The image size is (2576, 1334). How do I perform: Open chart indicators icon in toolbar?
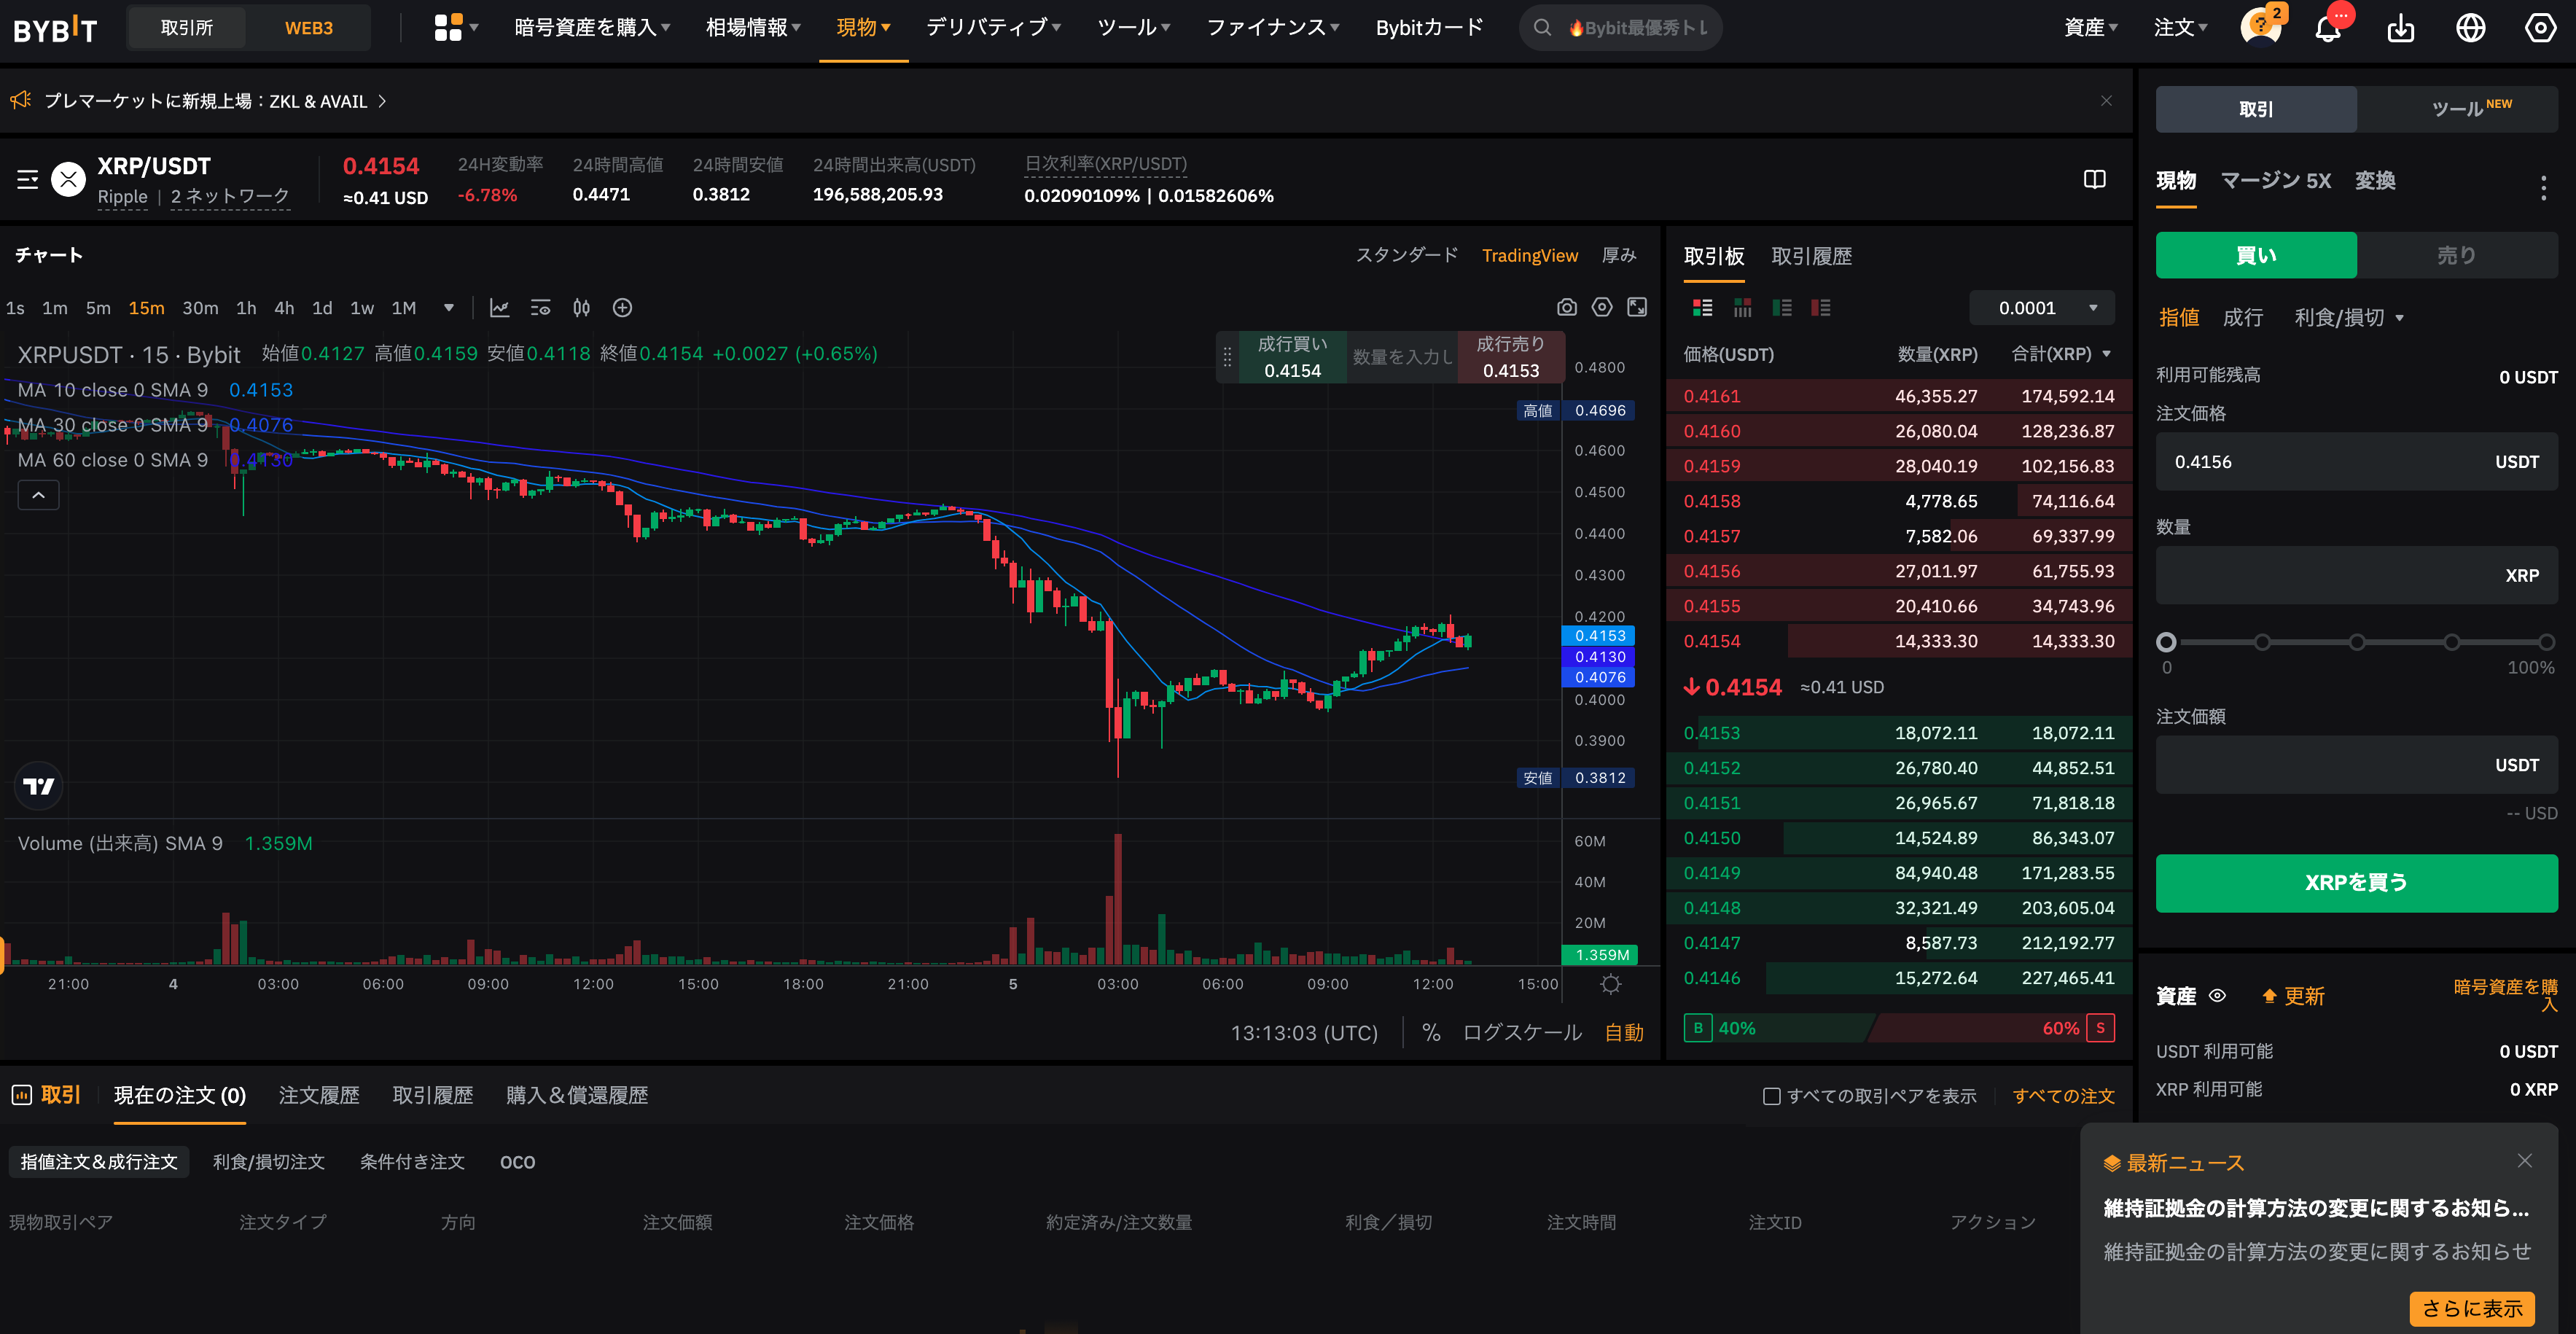499,308
